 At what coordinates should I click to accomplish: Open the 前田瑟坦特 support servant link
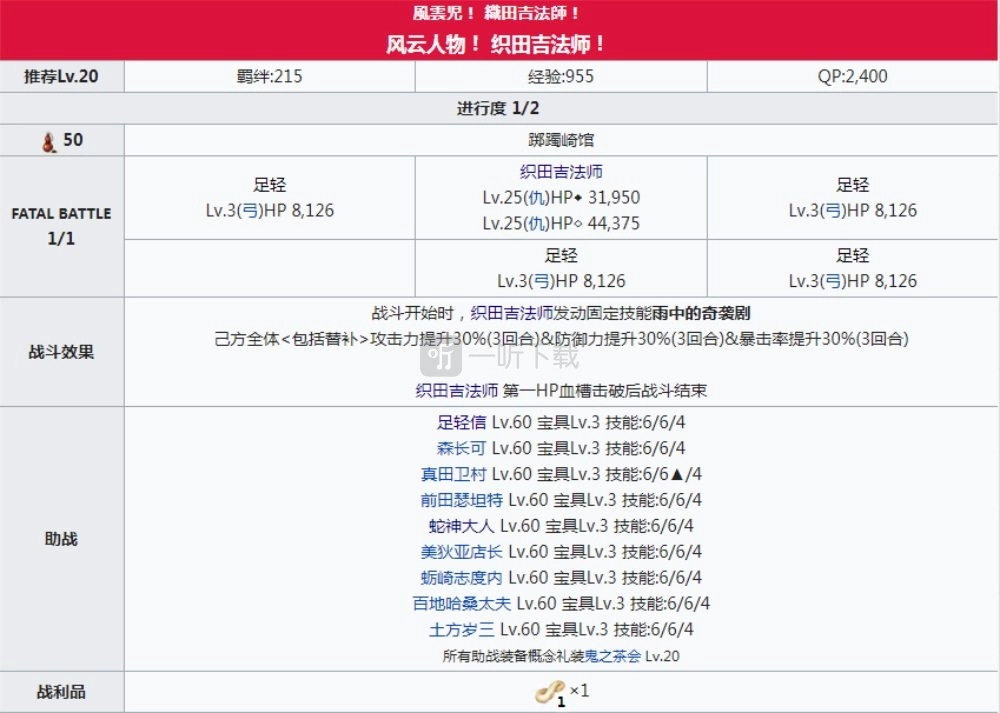[x=462, y=500]
